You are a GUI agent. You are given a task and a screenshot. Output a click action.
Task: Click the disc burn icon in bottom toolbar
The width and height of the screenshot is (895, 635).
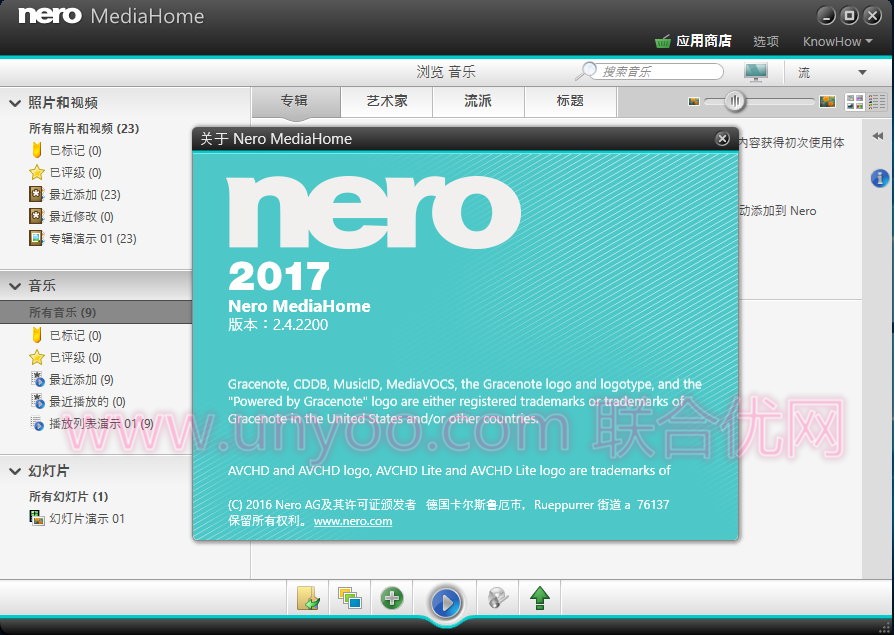pos(498,598)
